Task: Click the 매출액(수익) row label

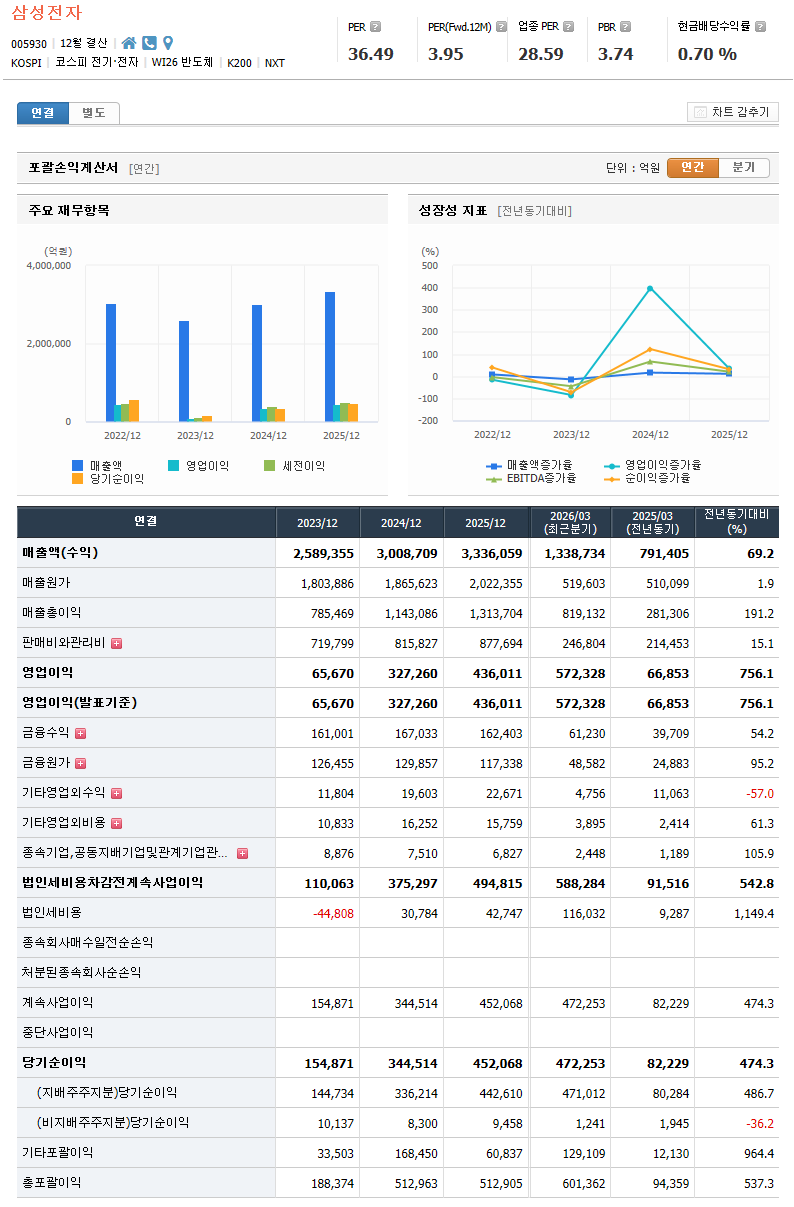Action: [60, 553]
